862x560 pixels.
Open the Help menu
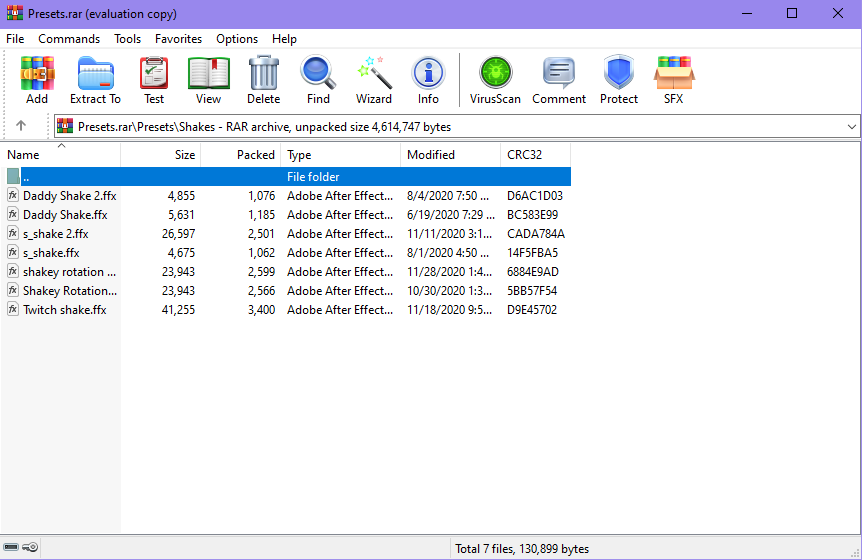click(x=284, y=39)
